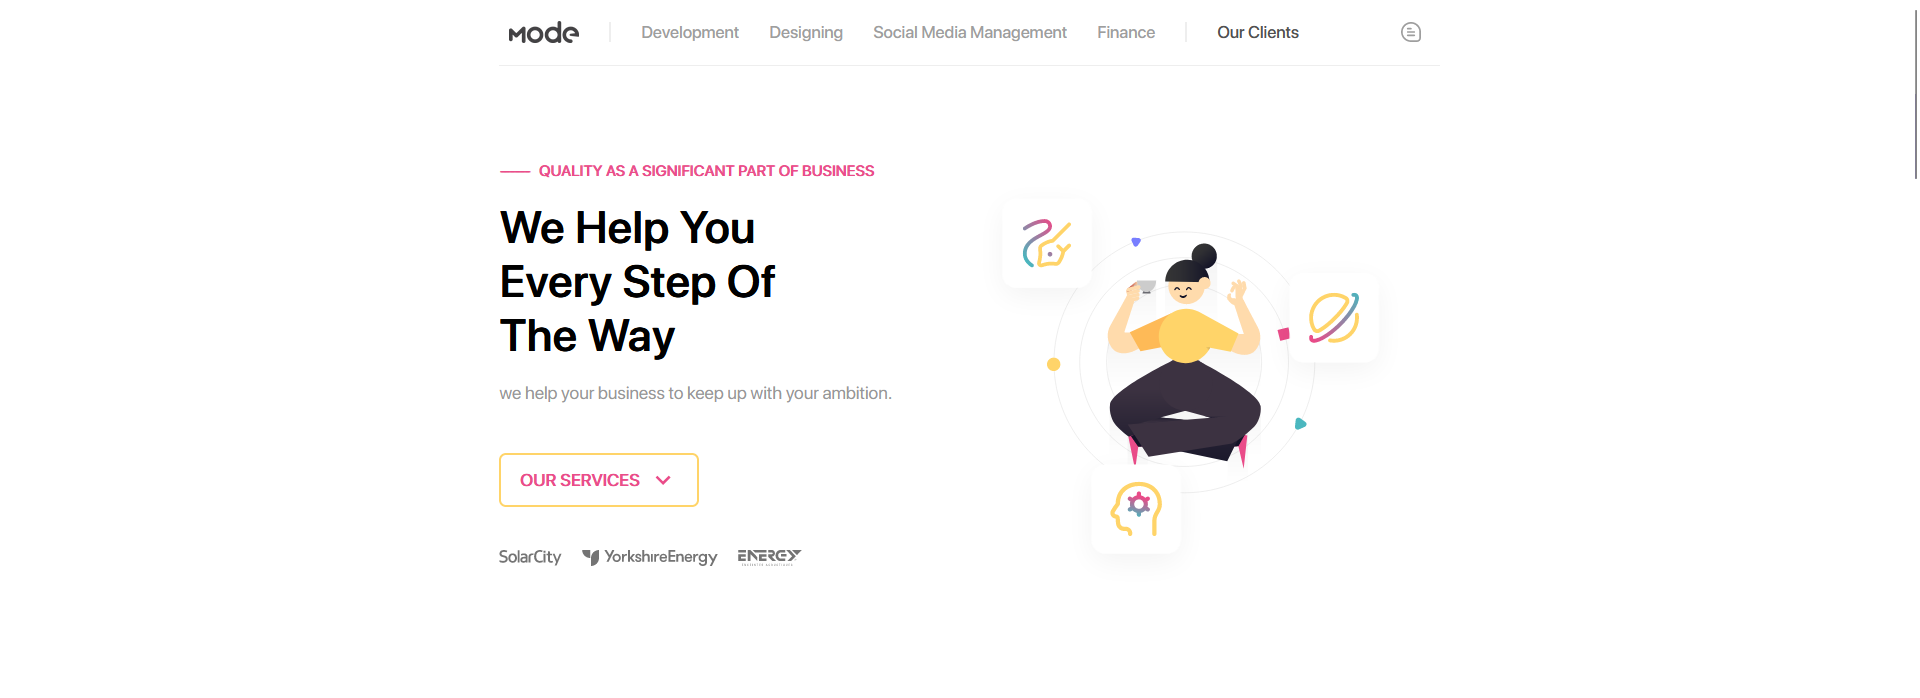Click the head with gear icon card
This screenshot has height=698, width=1920.
(x=1137, y=508)
